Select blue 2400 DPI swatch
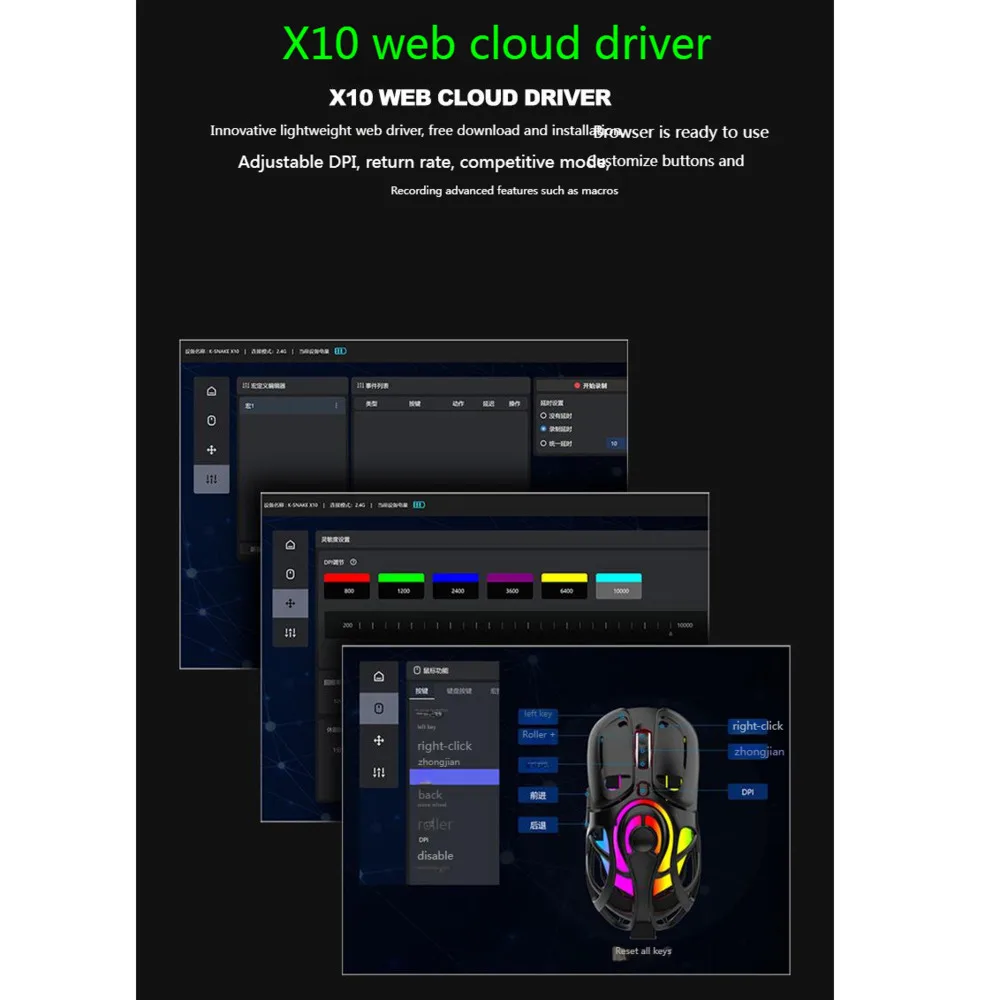The image size is (1000, 1000). pos(455,585)
